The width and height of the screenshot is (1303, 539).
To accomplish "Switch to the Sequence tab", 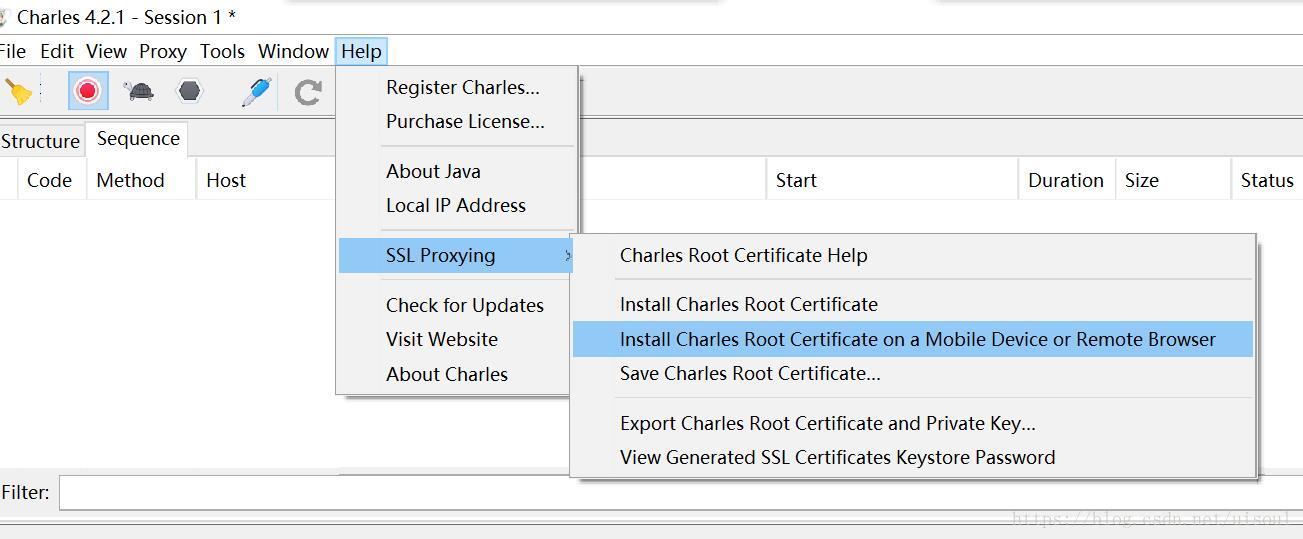I will click(138, 139).
